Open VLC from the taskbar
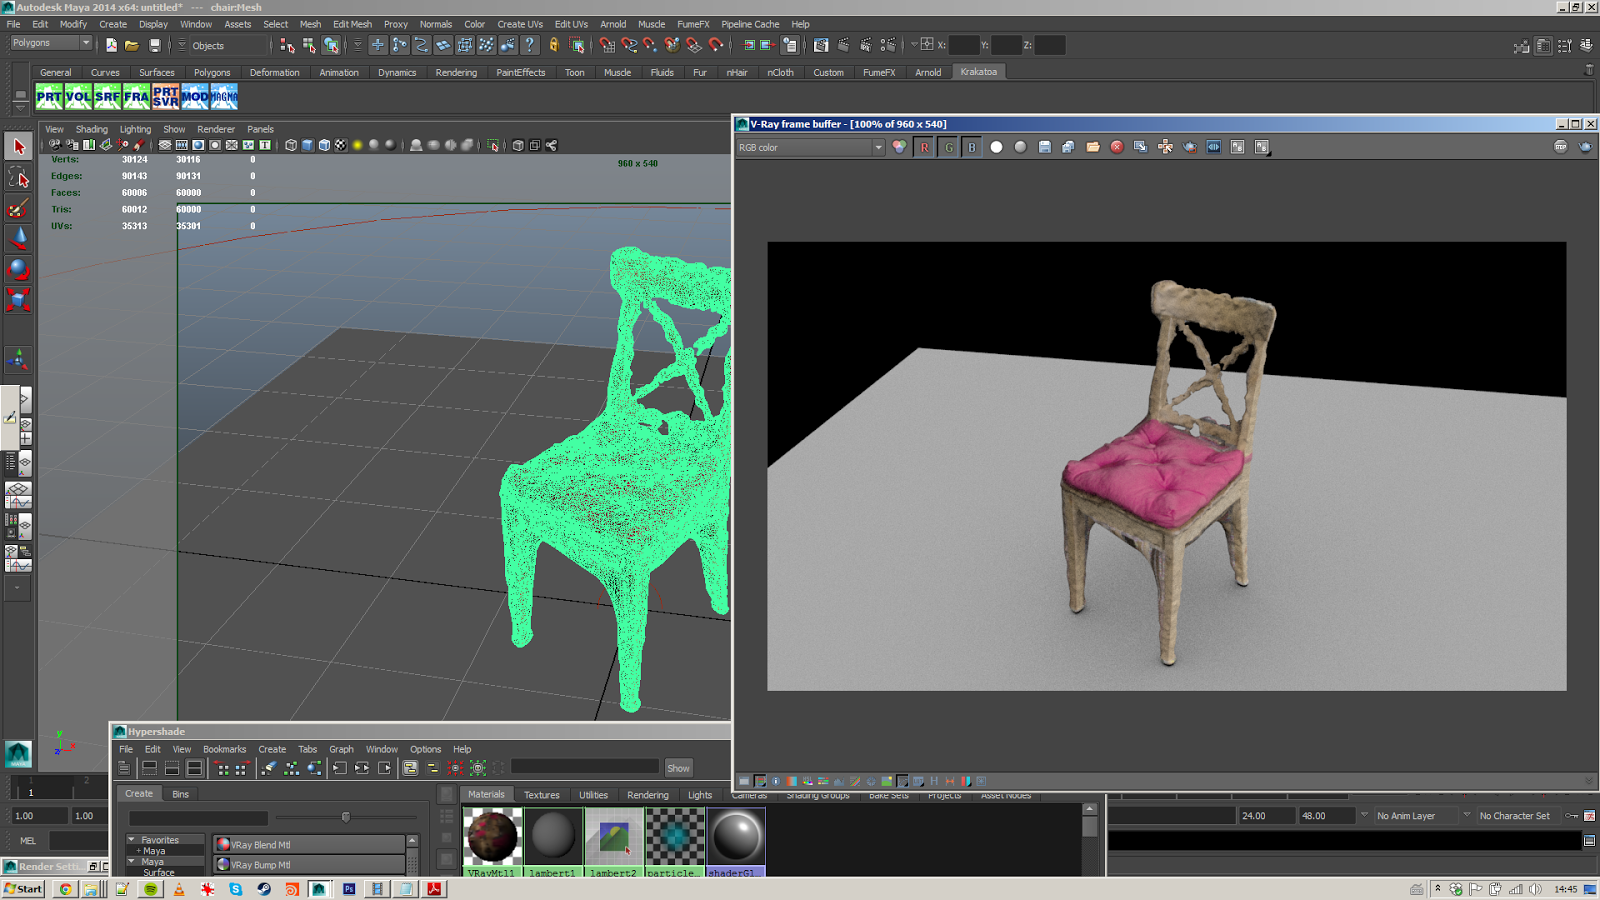The image size is (1600, 900). 179,889
